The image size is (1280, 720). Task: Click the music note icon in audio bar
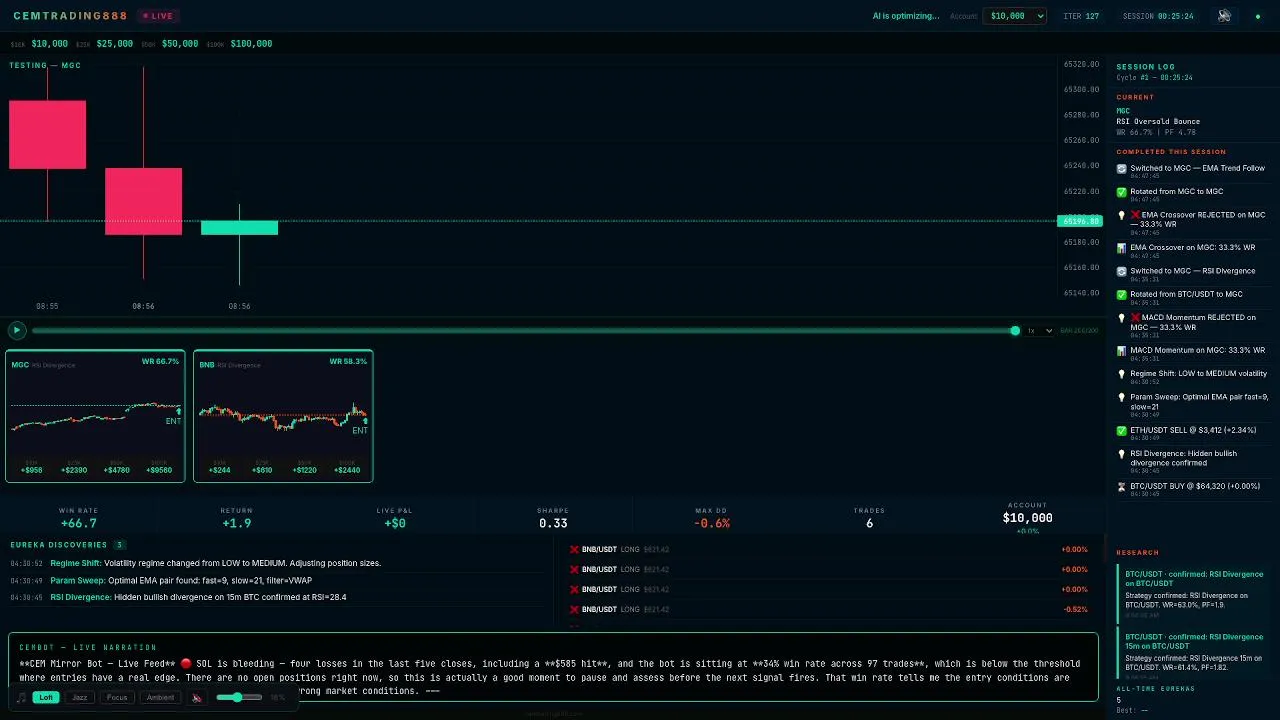point(22,697)
